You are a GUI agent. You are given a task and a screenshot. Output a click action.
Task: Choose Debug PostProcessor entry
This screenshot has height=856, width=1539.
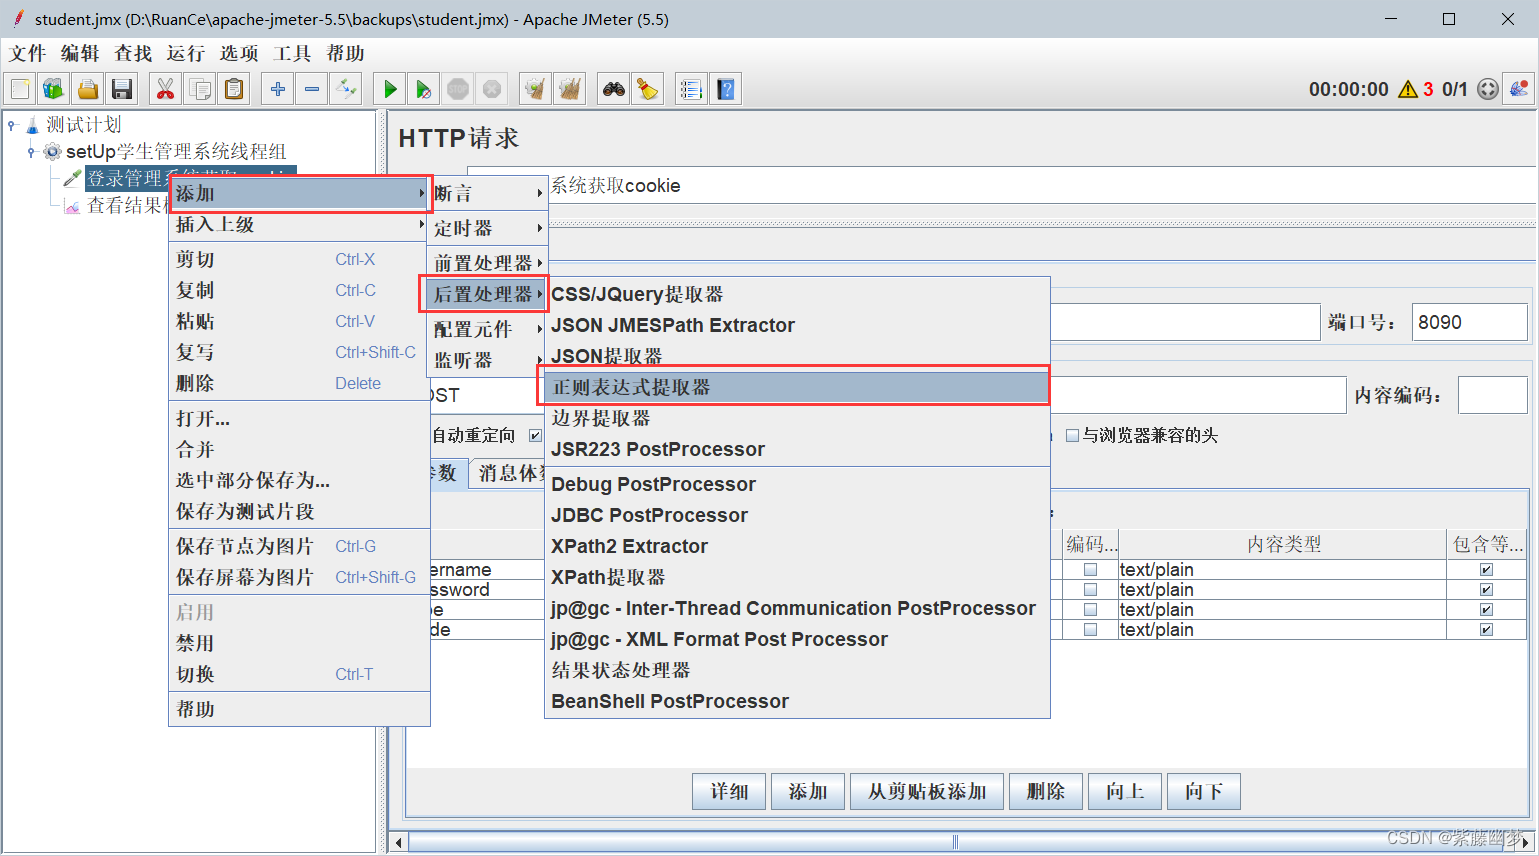point(797,484)
